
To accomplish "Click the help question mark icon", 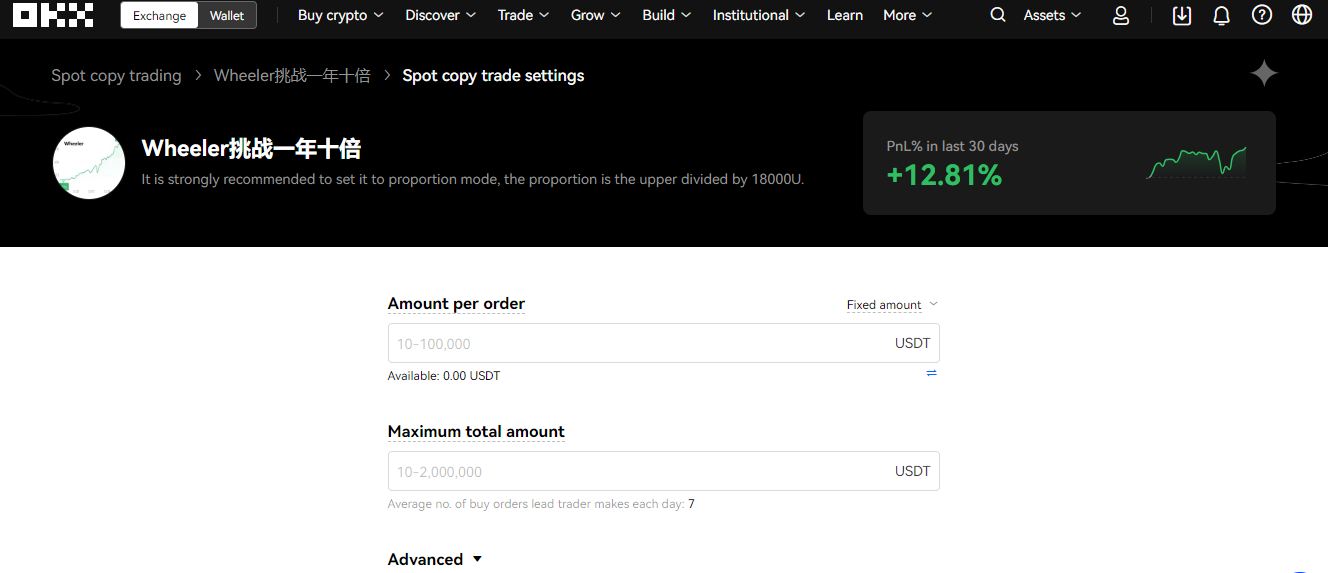I will pyautogui.click(x=1262, y=15).
